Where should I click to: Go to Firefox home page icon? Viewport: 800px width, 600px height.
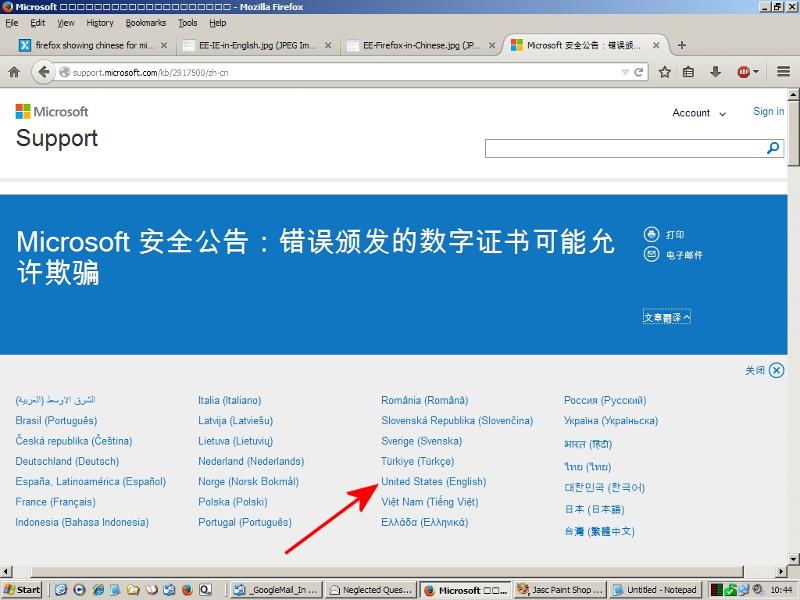[x=14, y=72]
